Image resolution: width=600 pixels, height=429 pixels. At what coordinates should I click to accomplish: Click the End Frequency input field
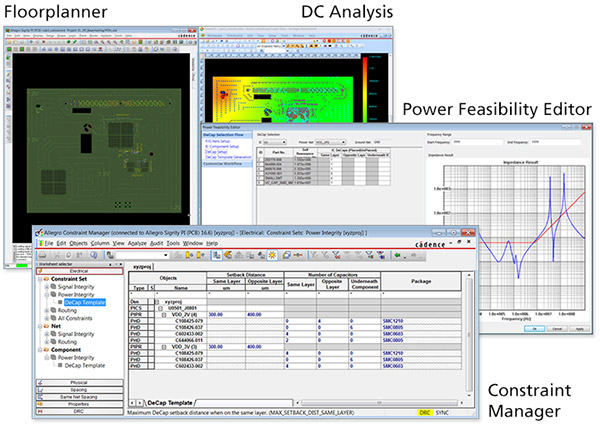(x=556, y=142)
